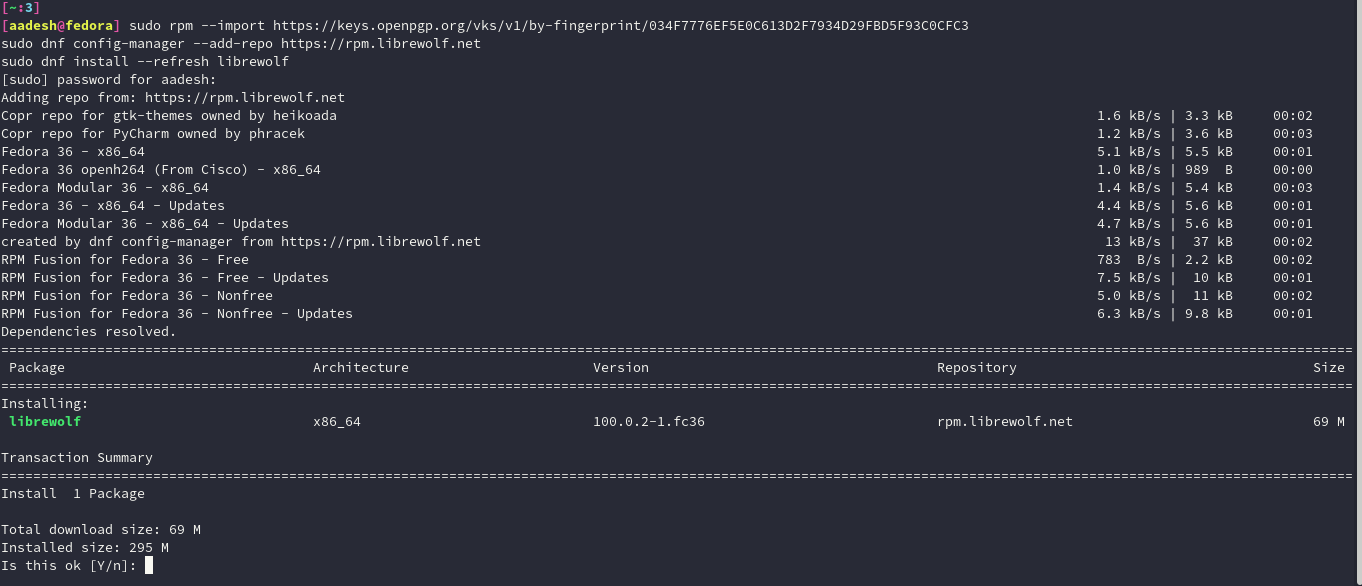Click the 'Fedora 36 openh264 (From Cisco)' line

[x=161, y=170]
